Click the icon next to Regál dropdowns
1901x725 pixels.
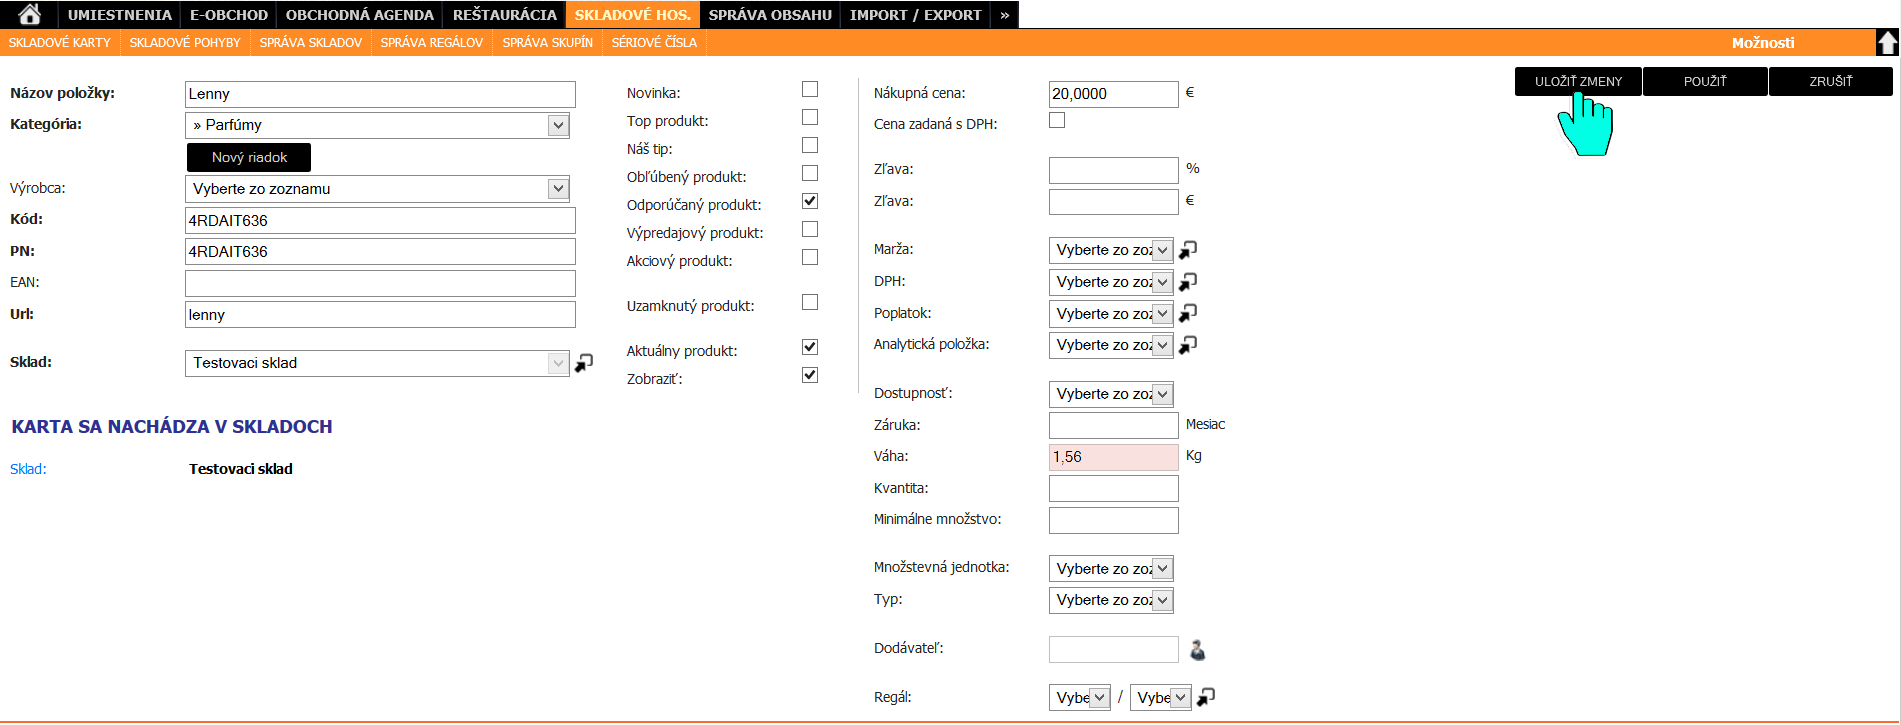click(x=1206, y=697)
